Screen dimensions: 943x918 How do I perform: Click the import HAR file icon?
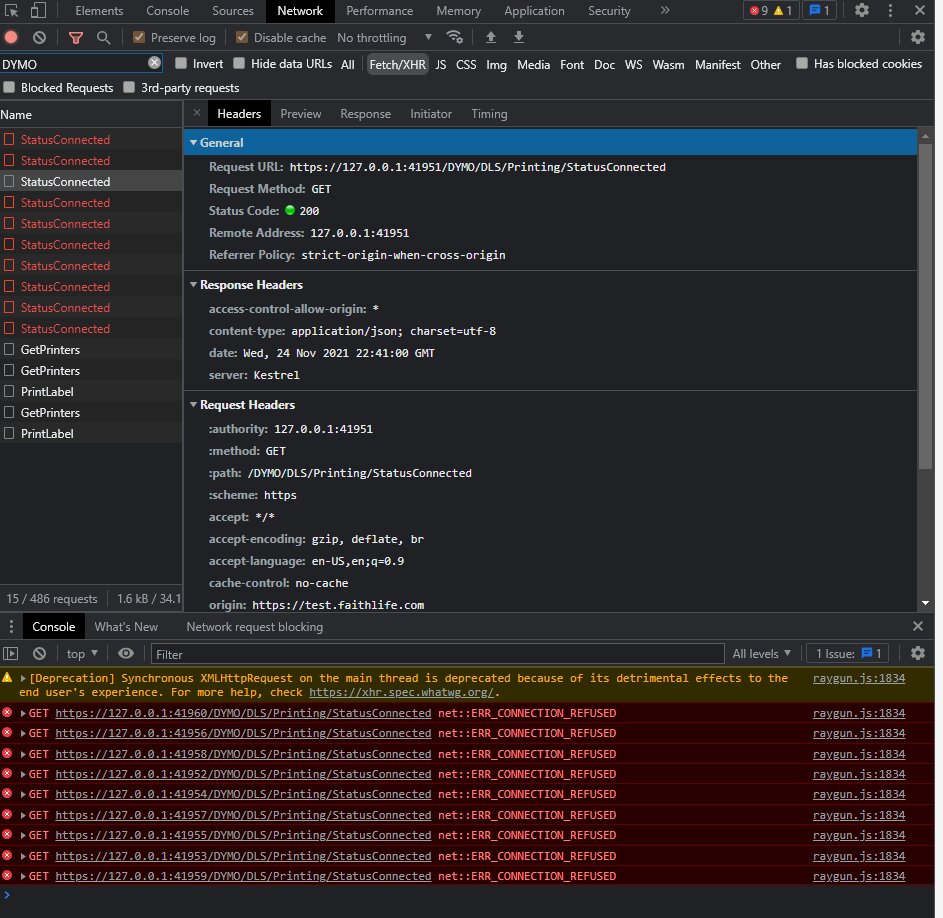point(490,37)
